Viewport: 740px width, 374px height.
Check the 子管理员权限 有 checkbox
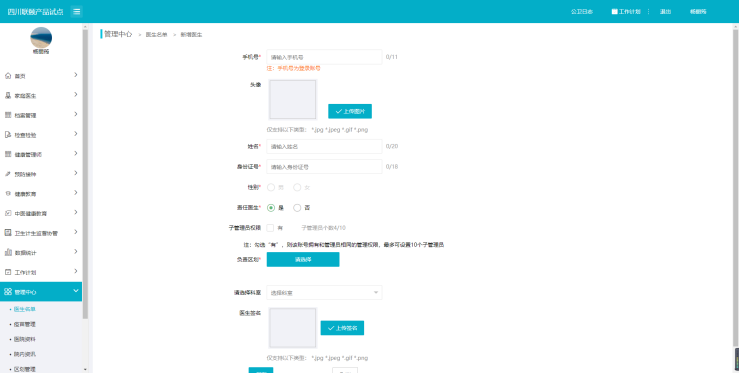[270, 228]
